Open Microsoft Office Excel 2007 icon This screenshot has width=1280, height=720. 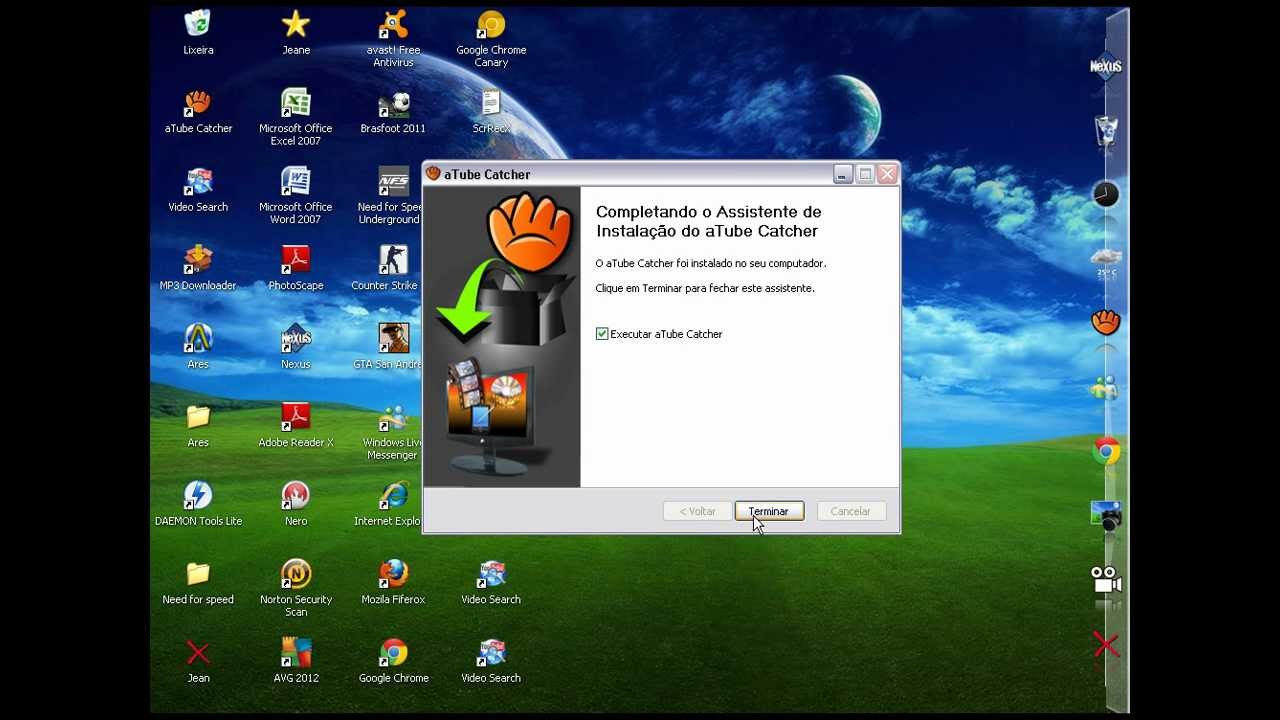[295, 117]
